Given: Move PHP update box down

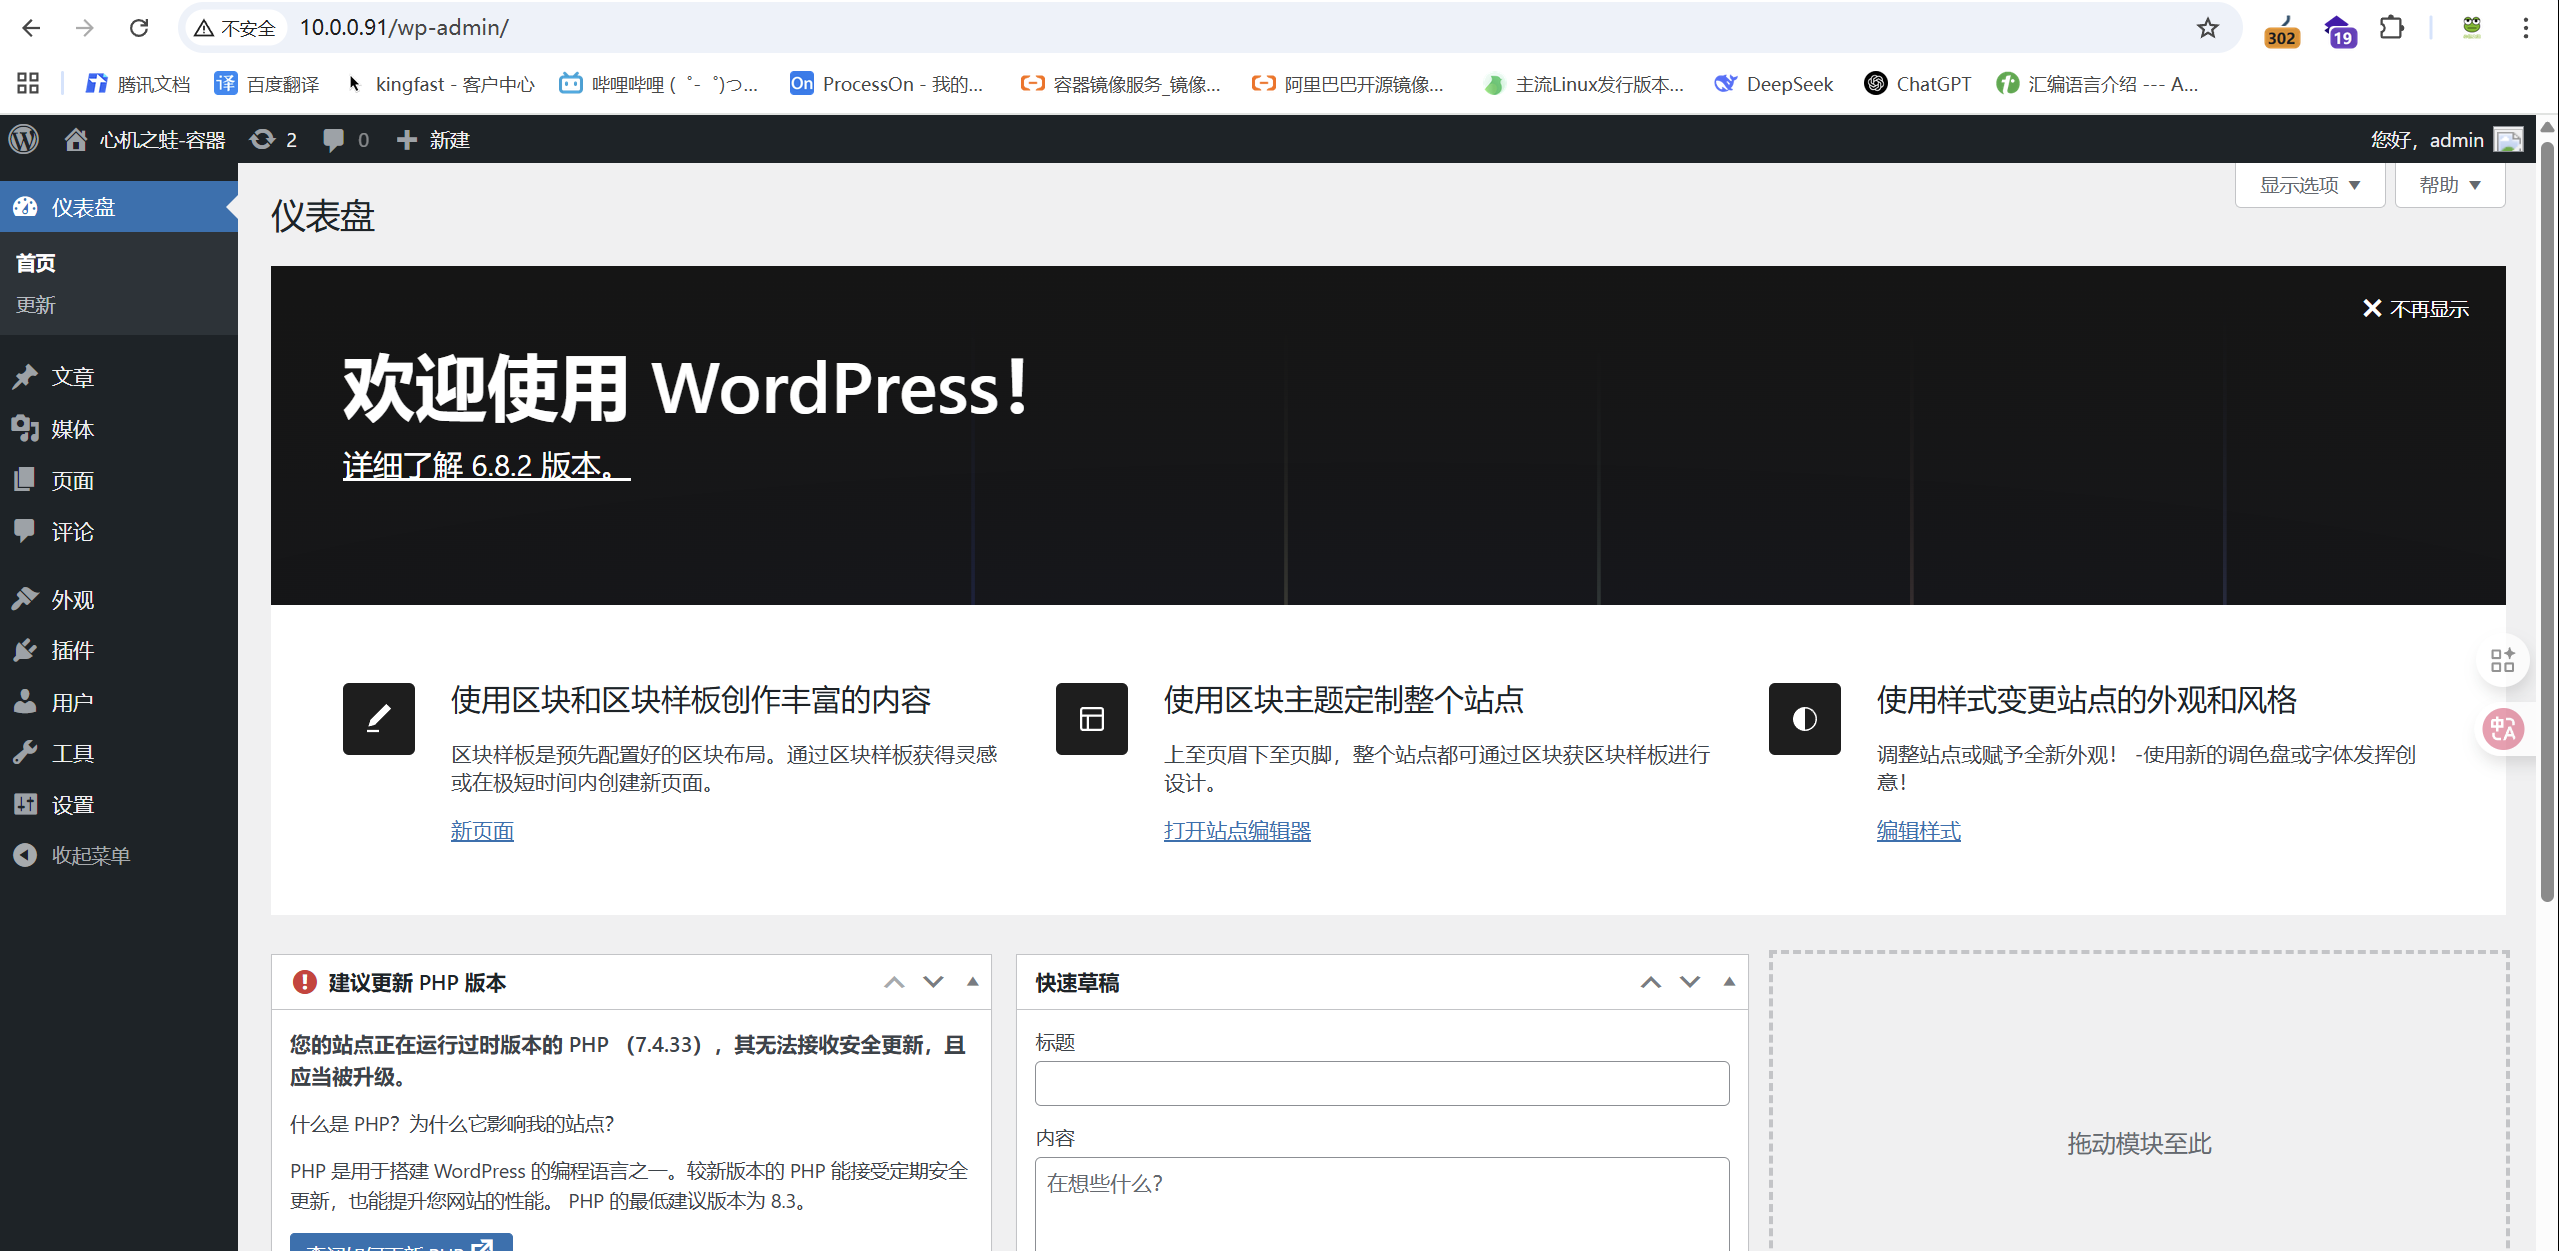Looking at the screenshot, I should 933,982.
